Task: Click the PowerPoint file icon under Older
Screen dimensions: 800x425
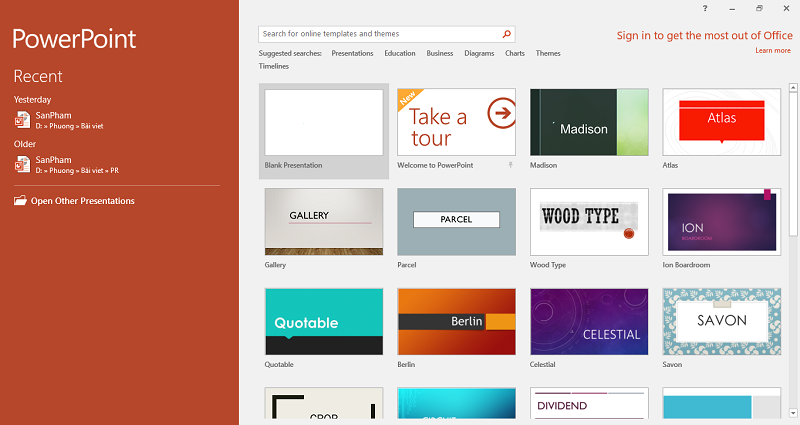Action: (22, 164)
